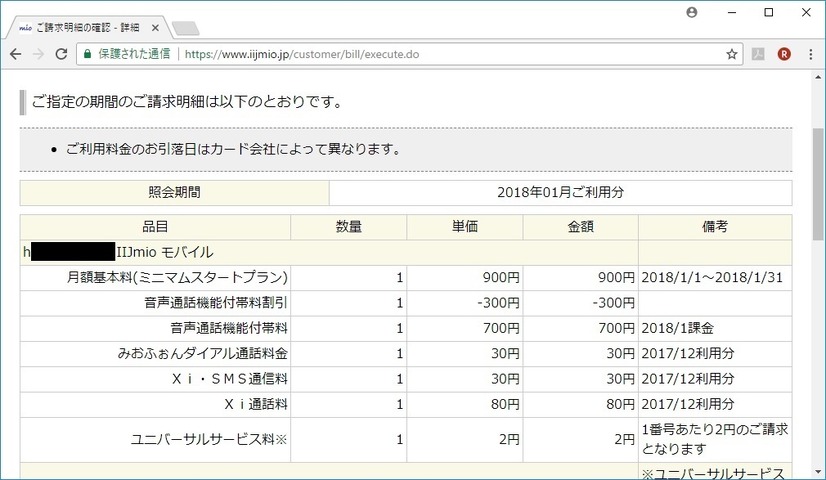Click the 2円 amount for ユニバーサルサービス料
The image size is (826, 480).
[624, 439]
